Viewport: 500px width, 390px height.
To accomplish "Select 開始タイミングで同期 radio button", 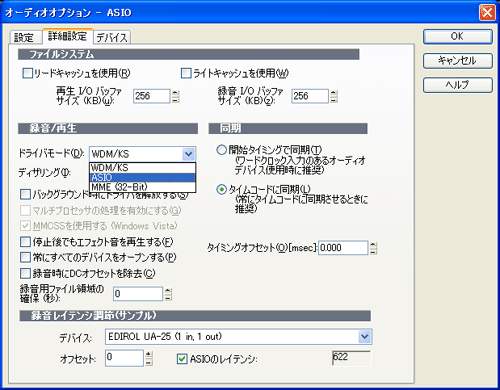I will coord(221,150).
